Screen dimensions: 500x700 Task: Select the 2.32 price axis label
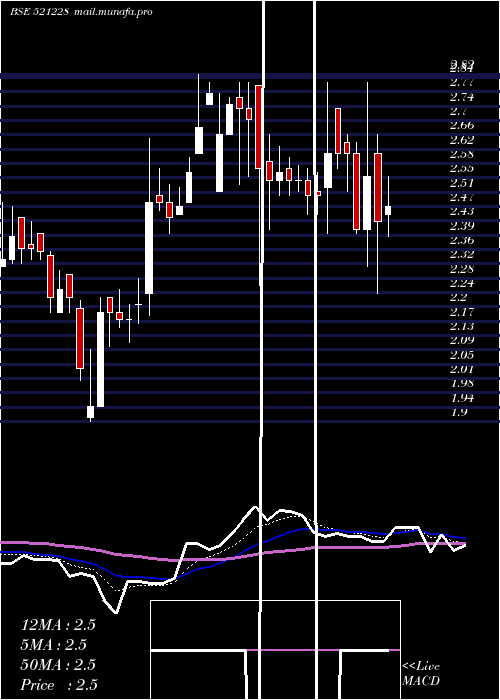[x=462, y=254]
